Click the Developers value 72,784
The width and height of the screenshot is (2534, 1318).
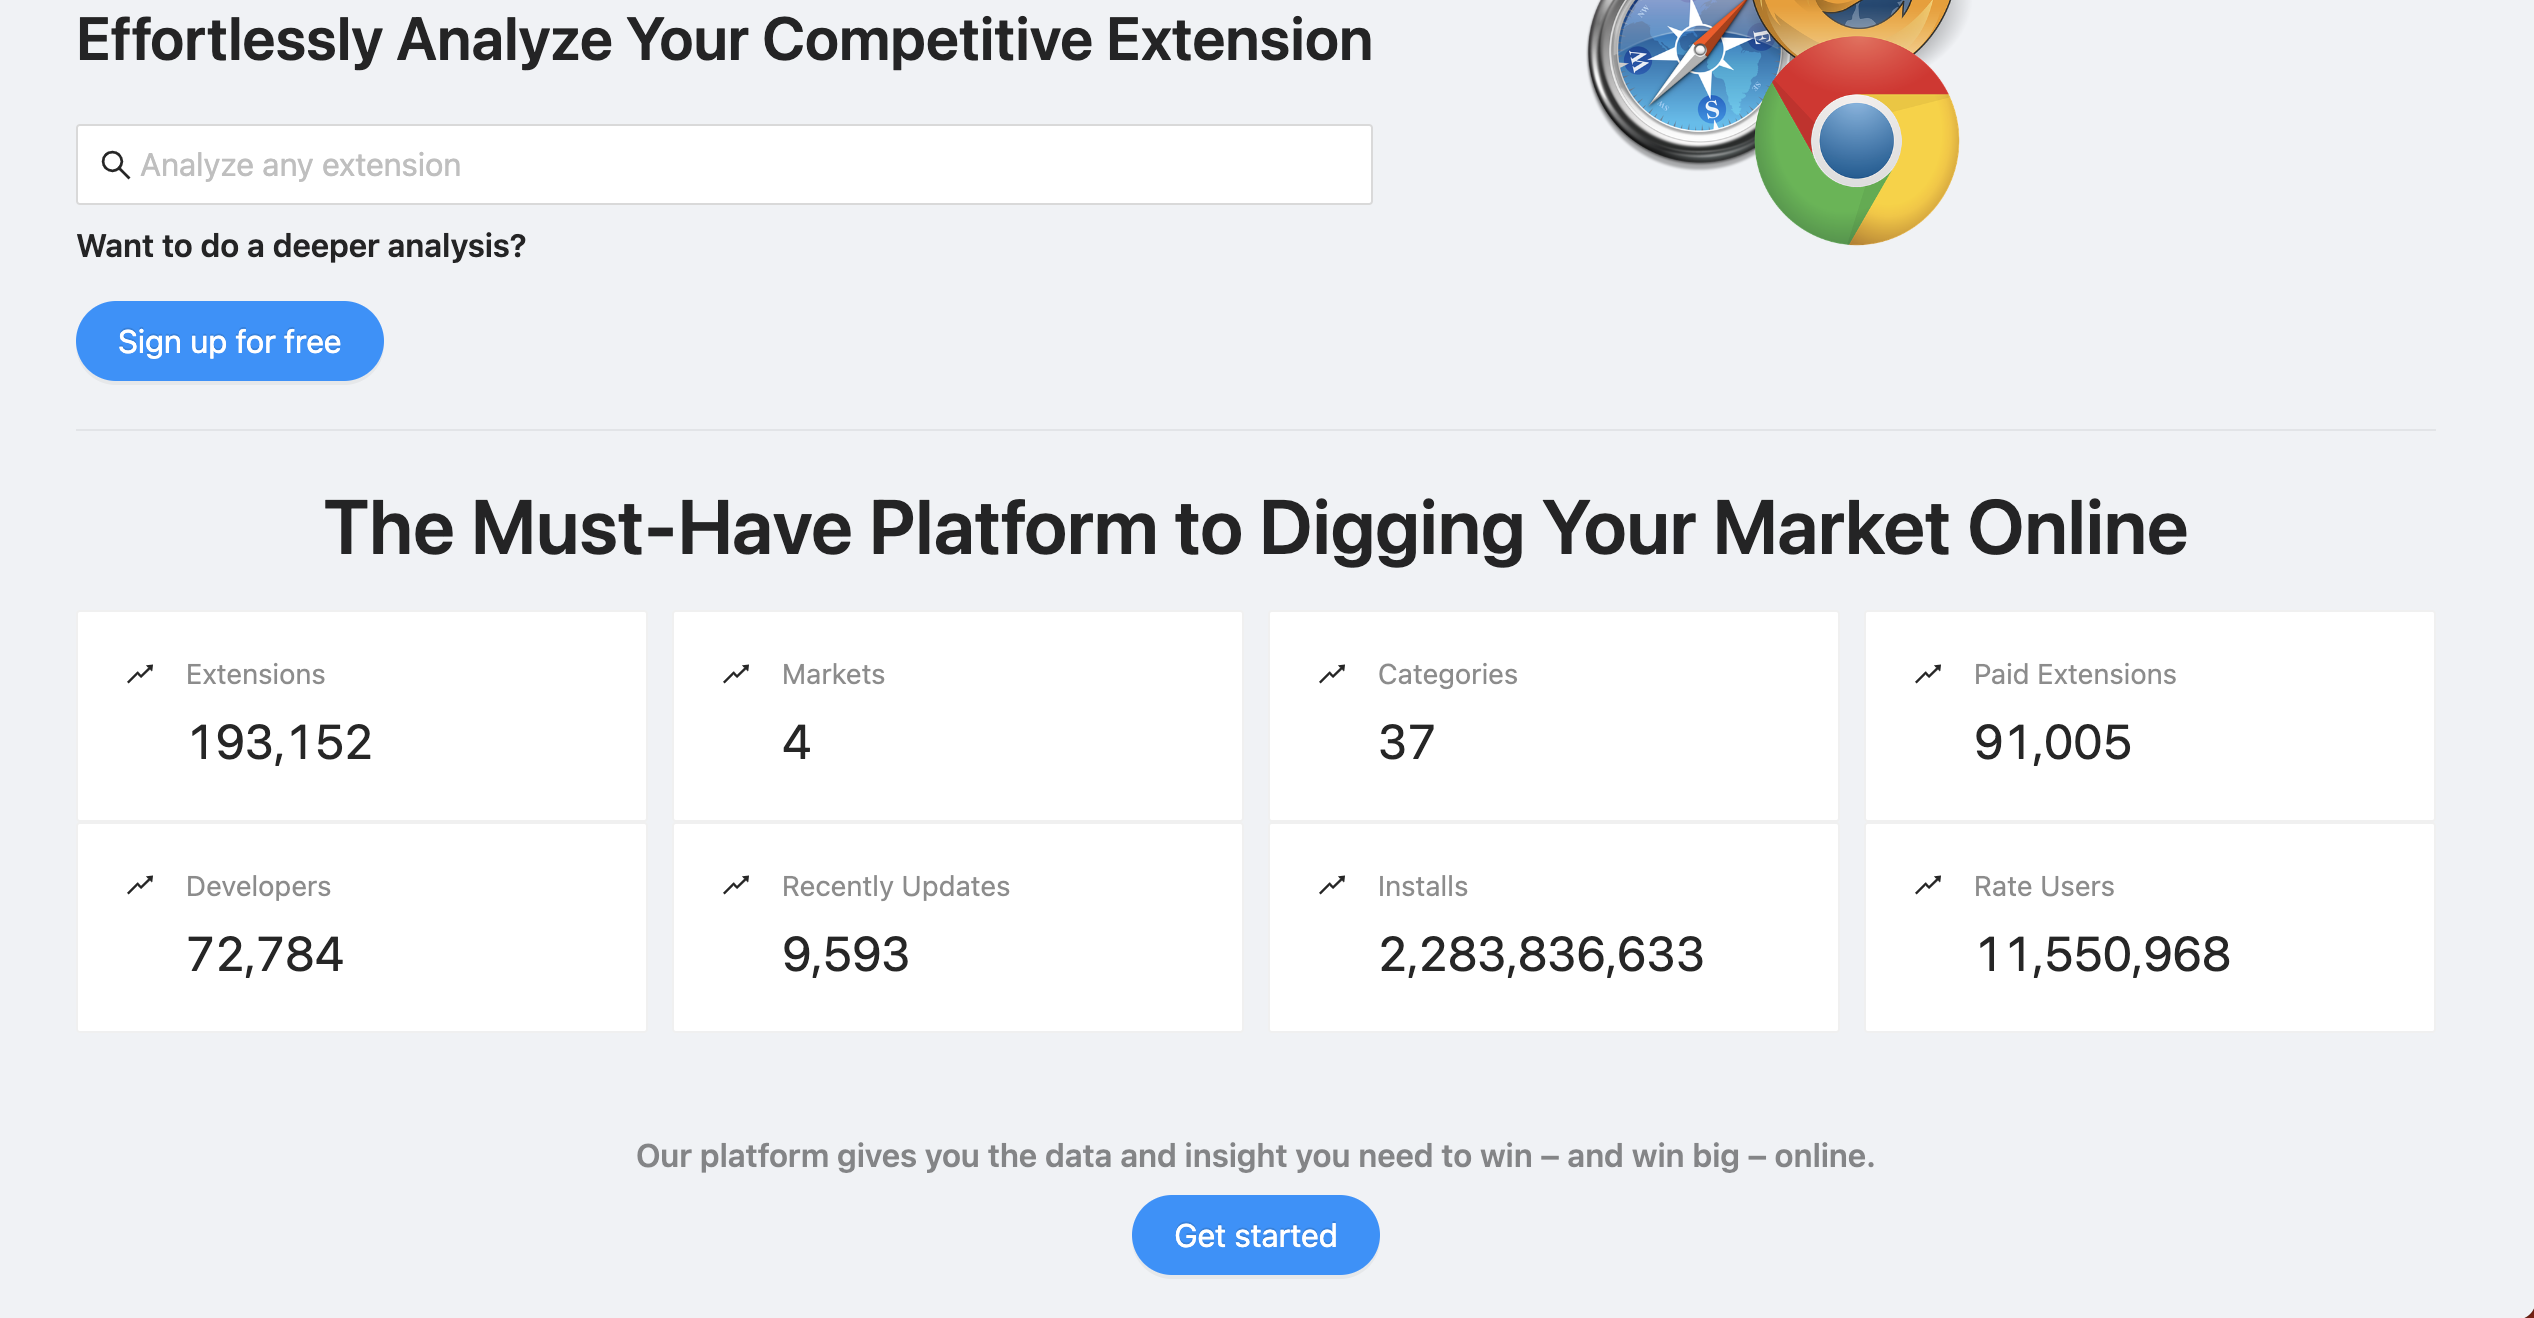tap(265, 954)
